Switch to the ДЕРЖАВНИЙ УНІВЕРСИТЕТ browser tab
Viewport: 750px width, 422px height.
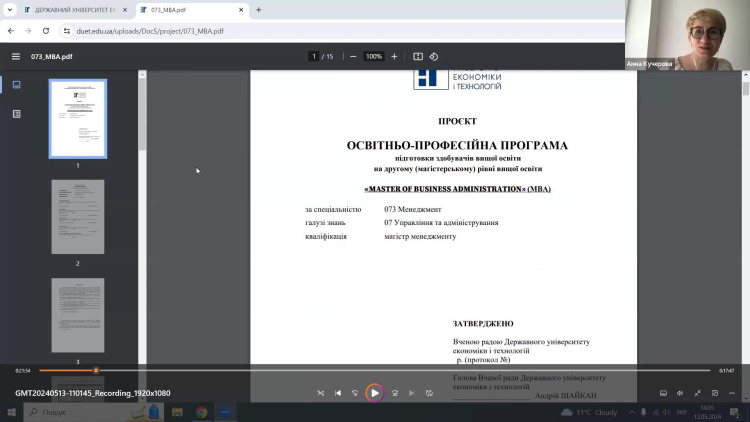pos(70,10)
